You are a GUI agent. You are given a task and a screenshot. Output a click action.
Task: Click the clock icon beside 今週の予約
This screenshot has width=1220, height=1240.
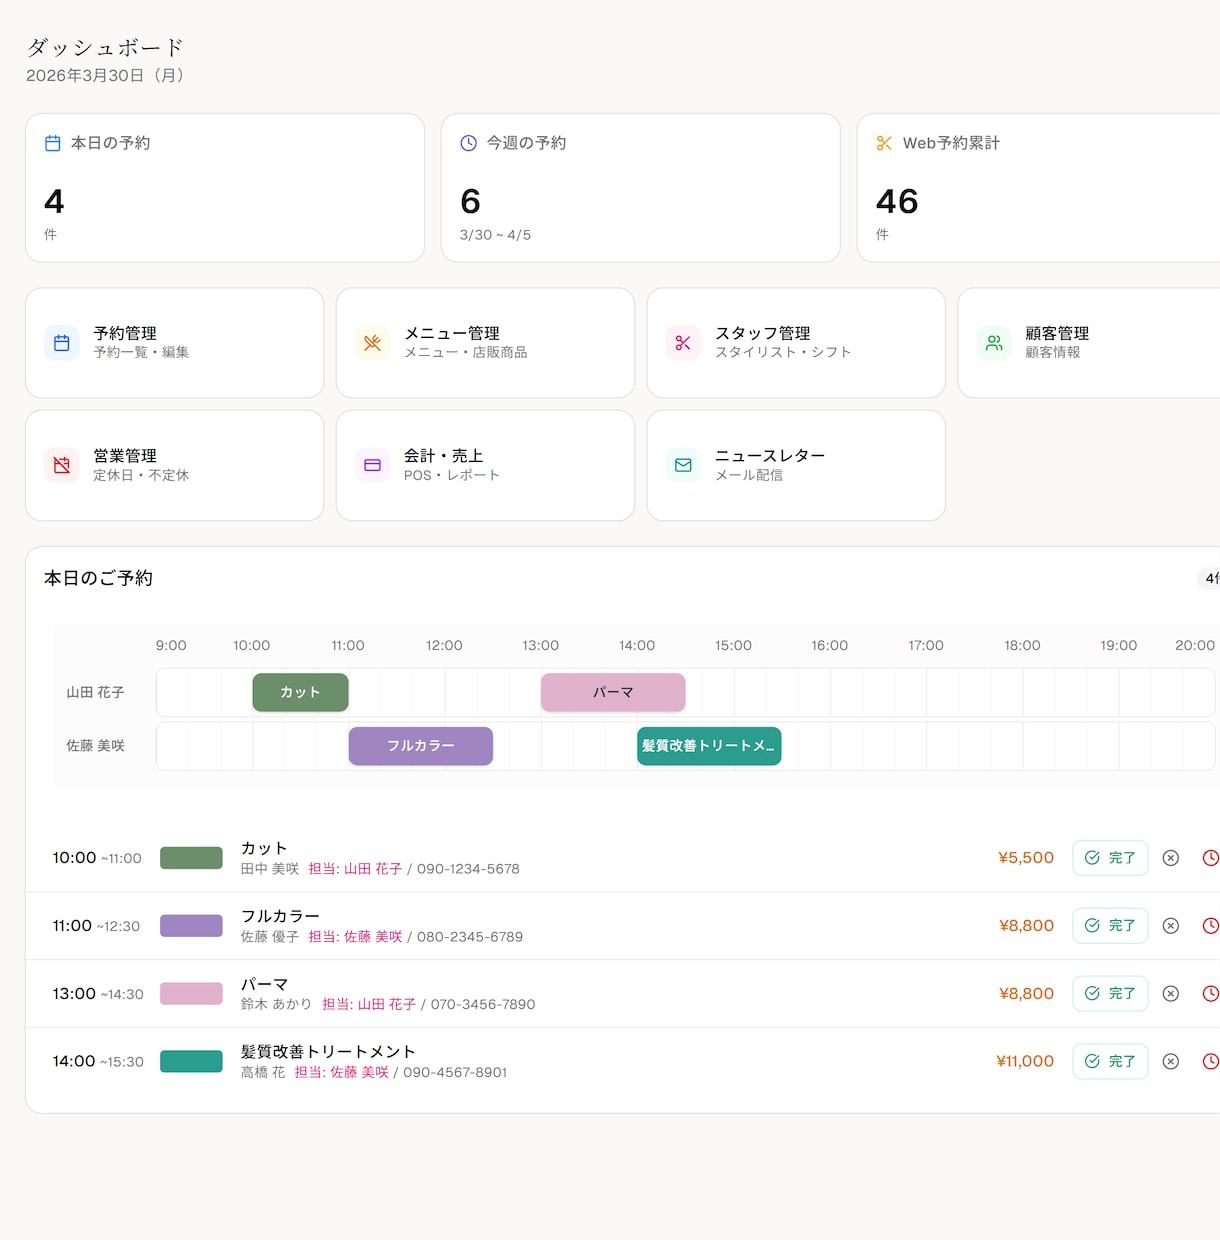tap(468, 143)
